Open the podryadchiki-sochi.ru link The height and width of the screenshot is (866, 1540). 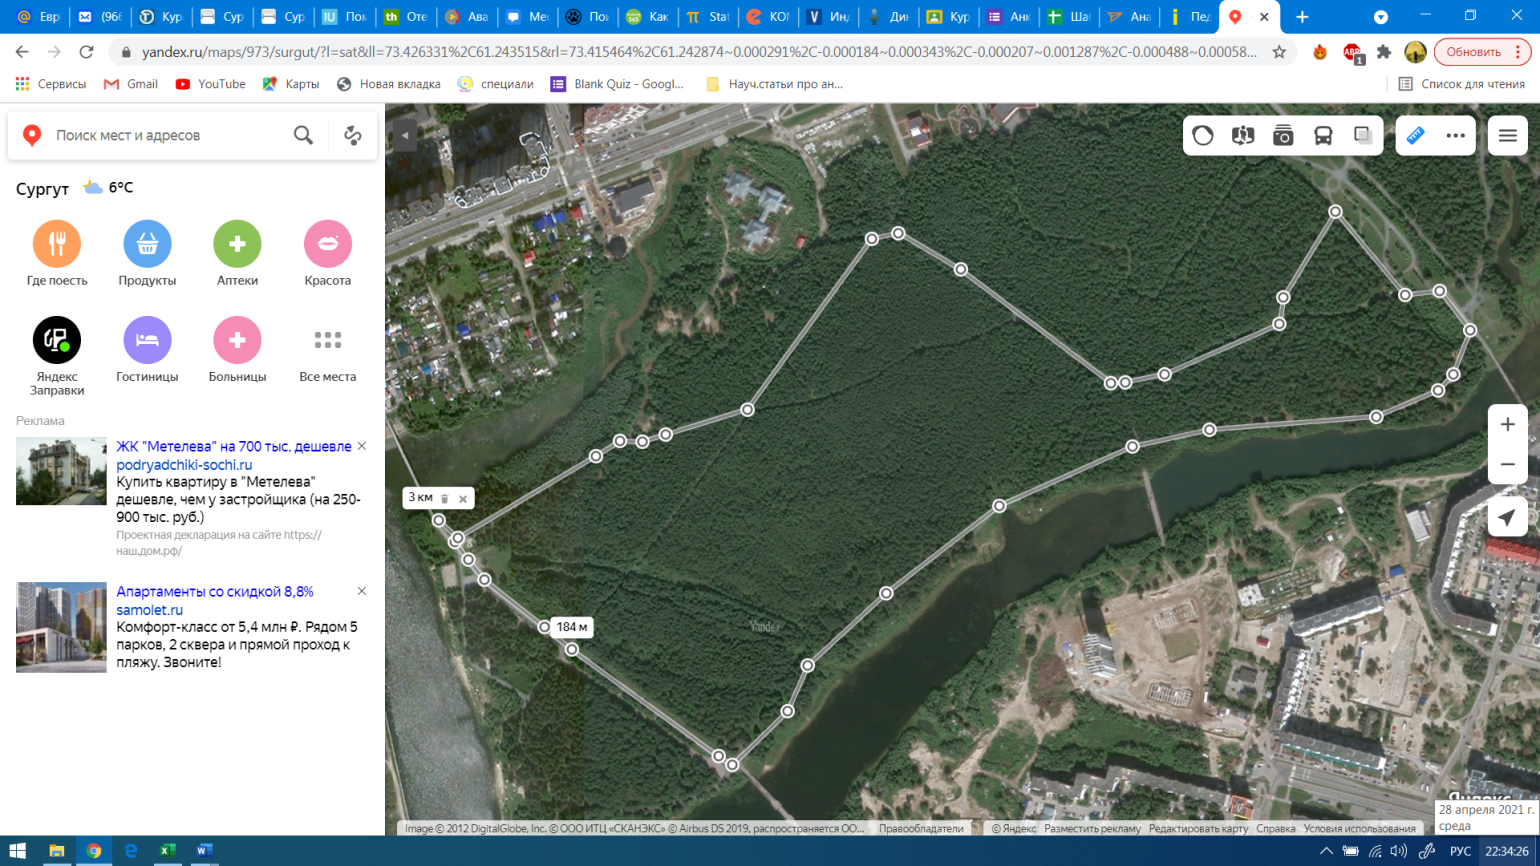coord(184,465)
